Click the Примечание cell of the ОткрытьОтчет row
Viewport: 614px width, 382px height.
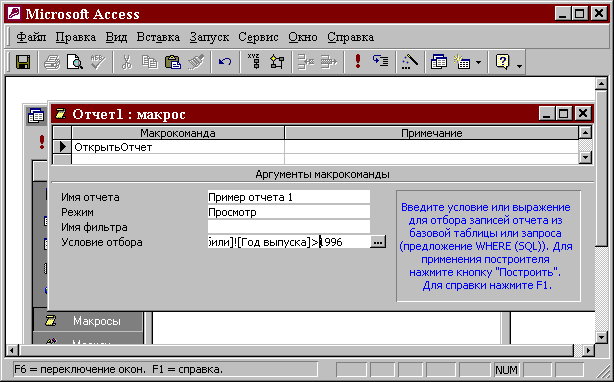tap(432, 147)
